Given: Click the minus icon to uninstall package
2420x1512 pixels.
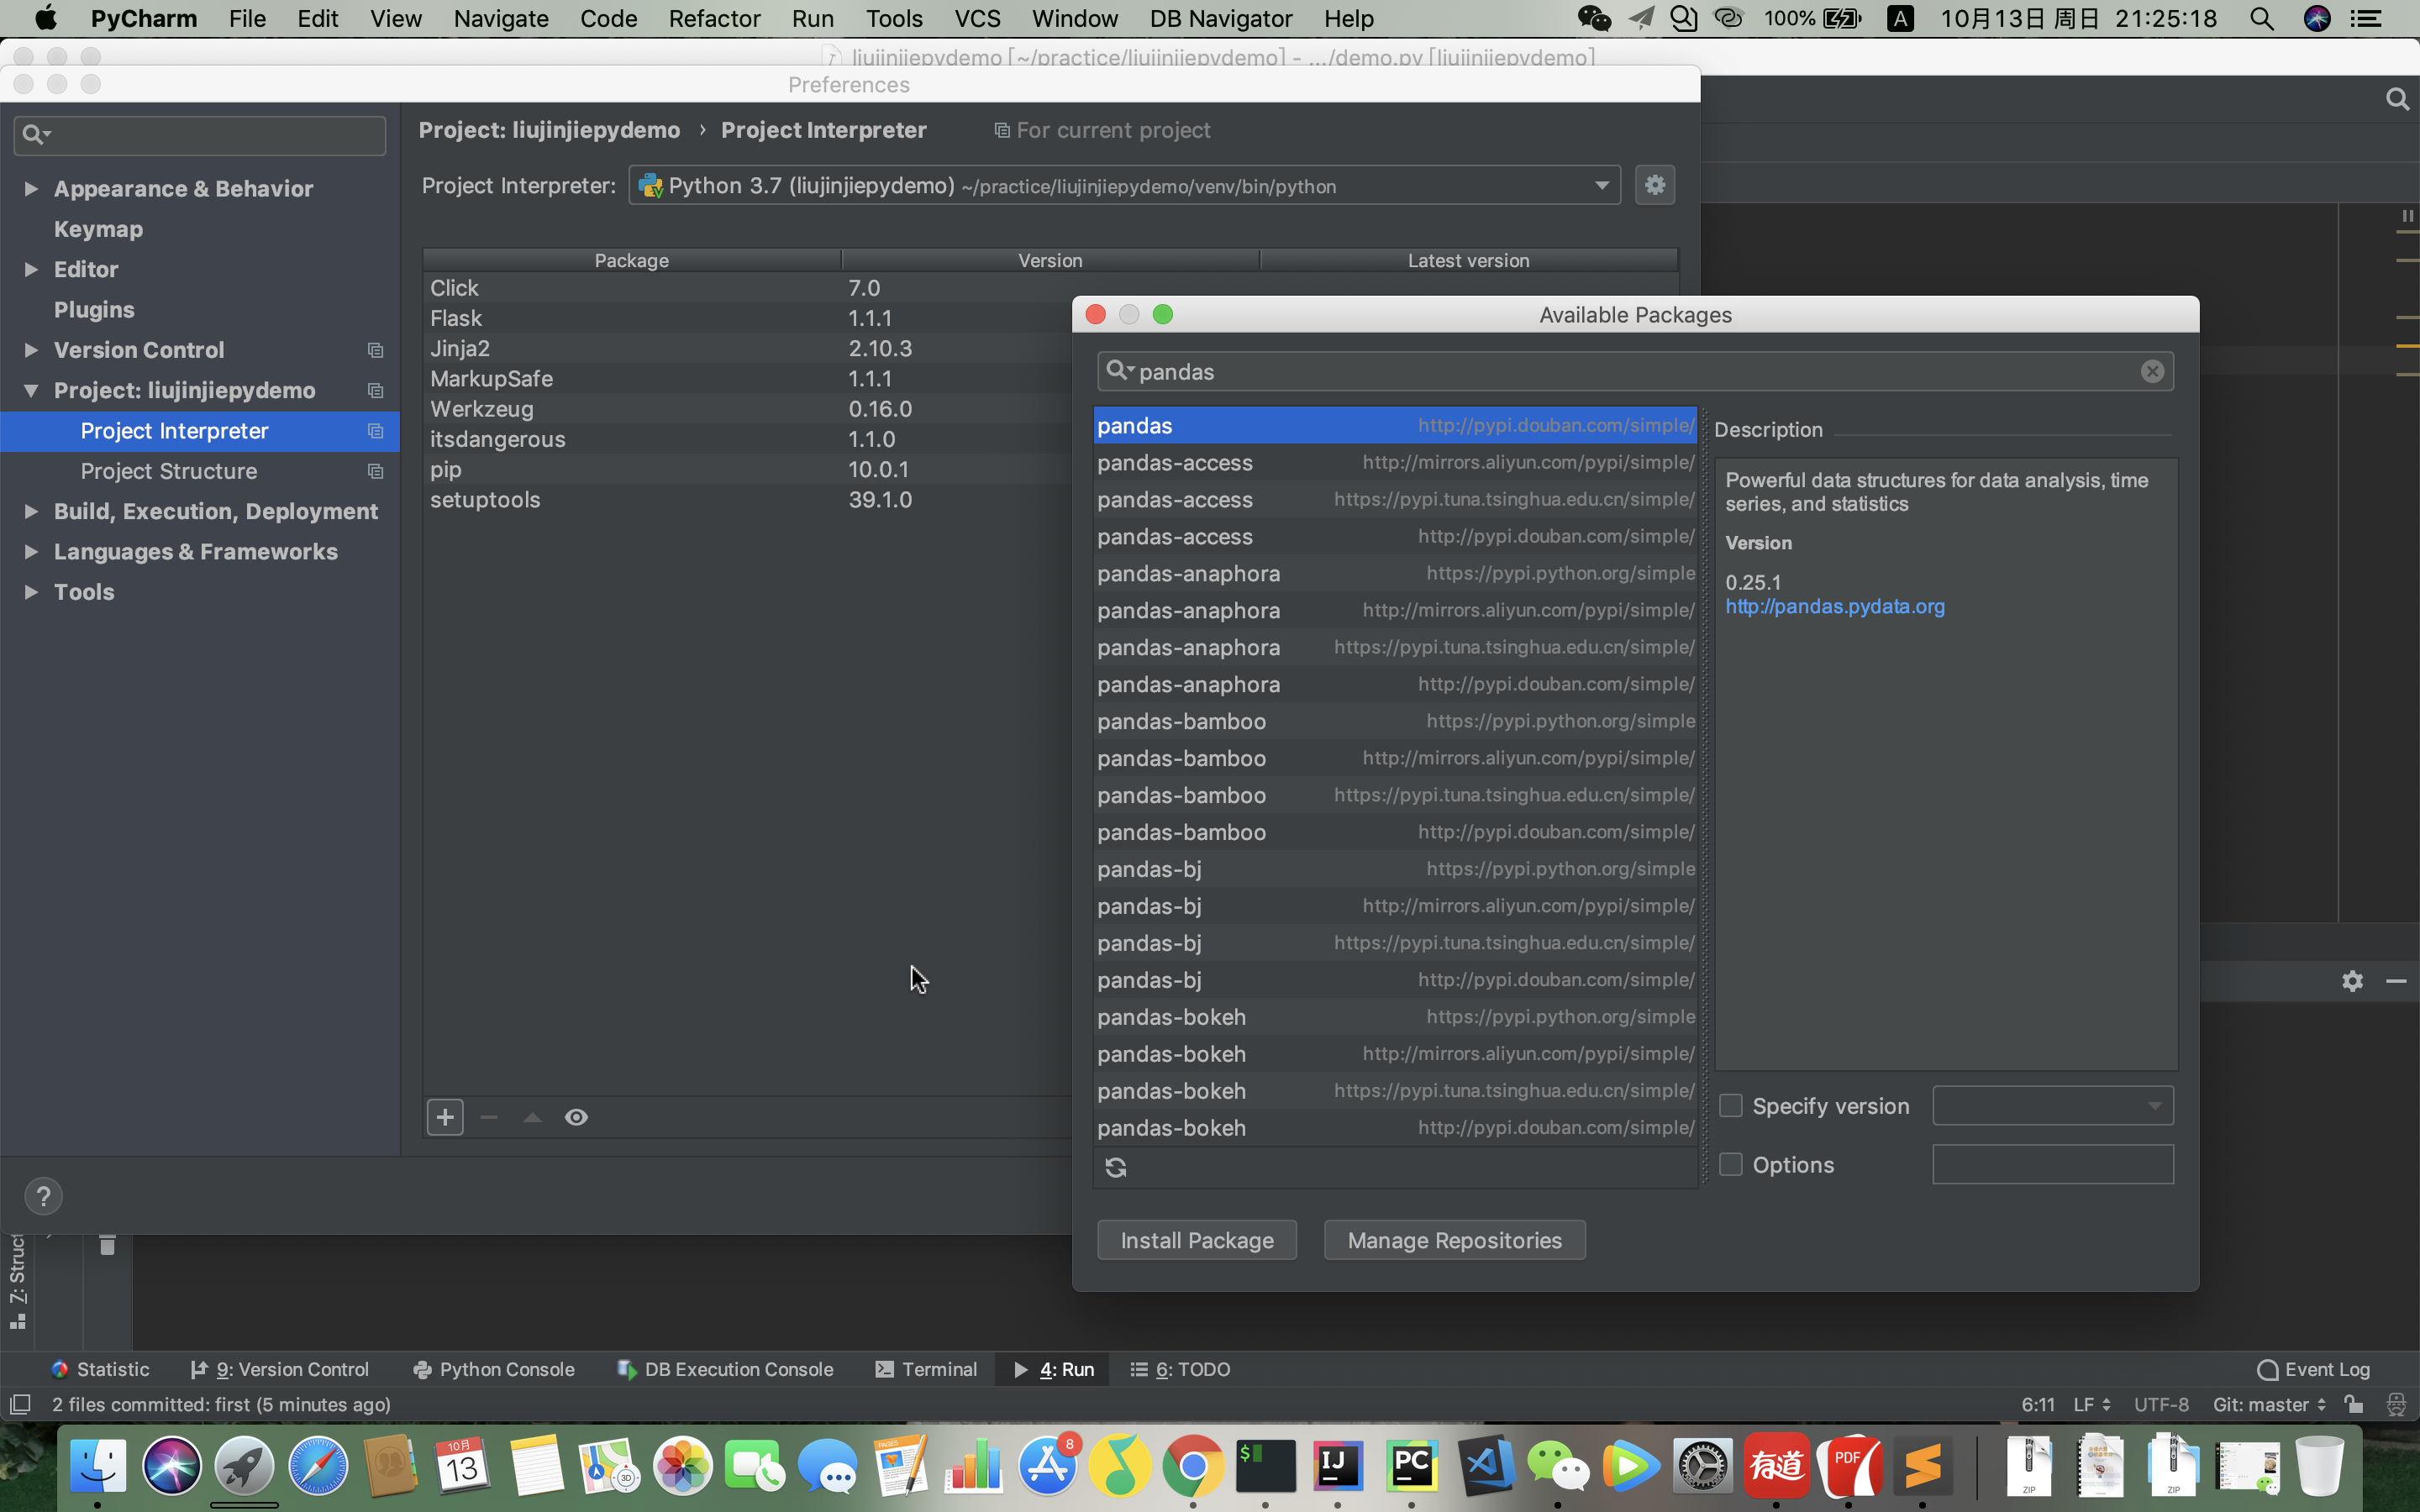Looking at the screenshot, I should point(489,1117).
